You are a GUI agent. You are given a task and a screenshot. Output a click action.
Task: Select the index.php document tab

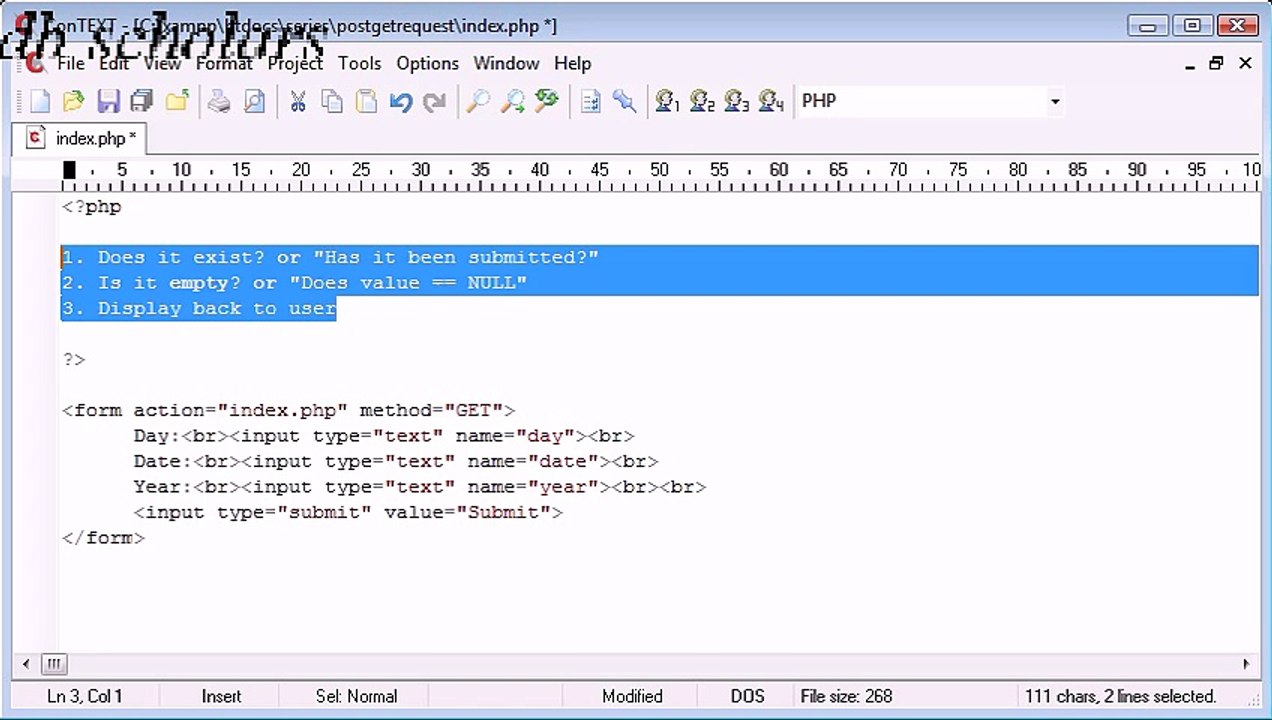coord(80,138)
